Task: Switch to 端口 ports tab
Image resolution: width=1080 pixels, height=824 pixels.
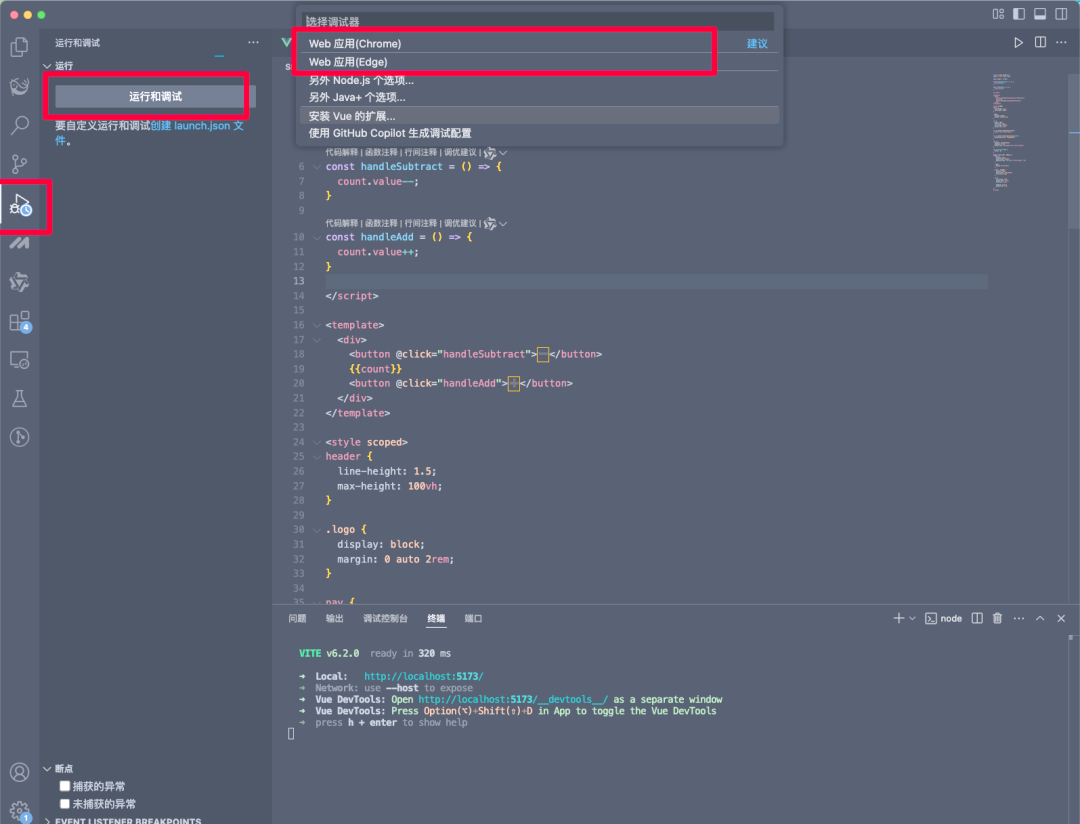Action: point(473,618)
